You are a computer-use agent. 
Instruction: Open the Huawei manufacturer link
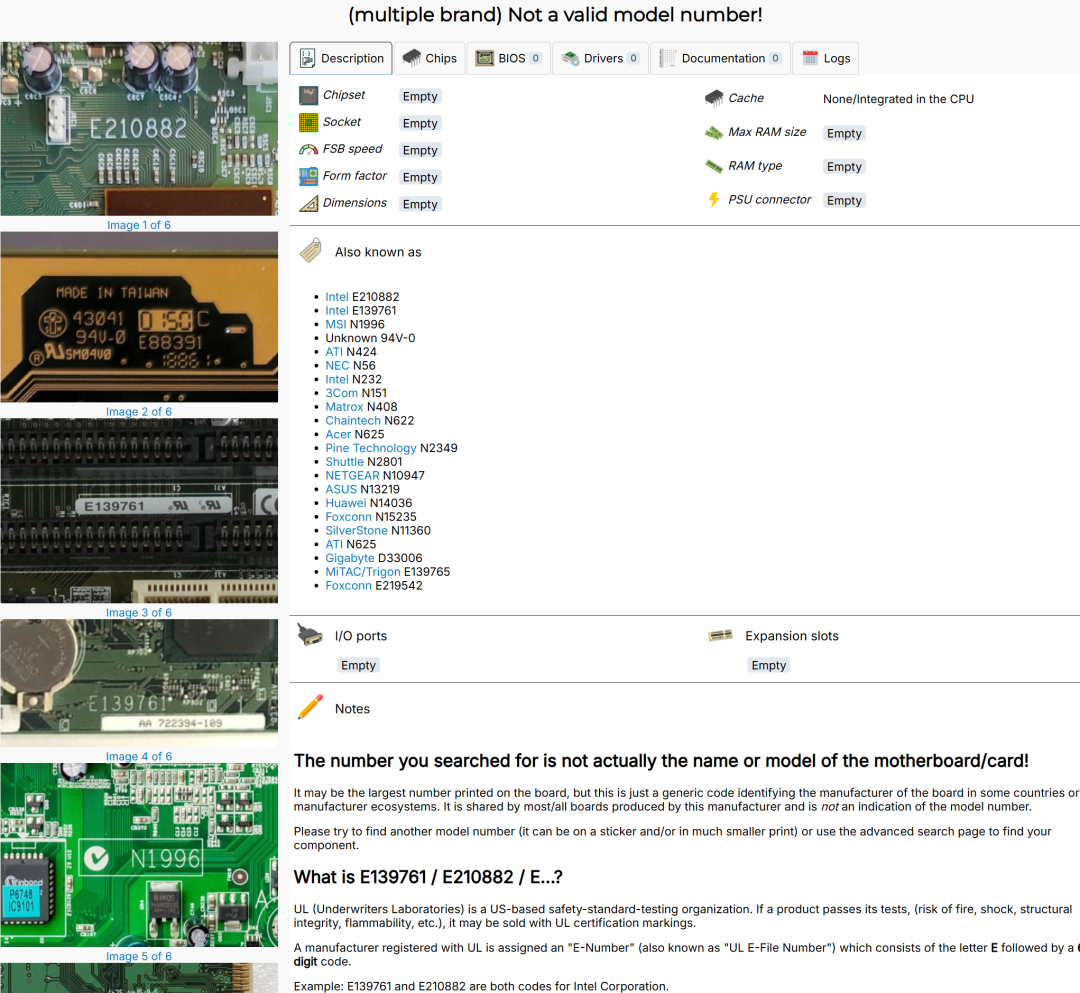346,503
